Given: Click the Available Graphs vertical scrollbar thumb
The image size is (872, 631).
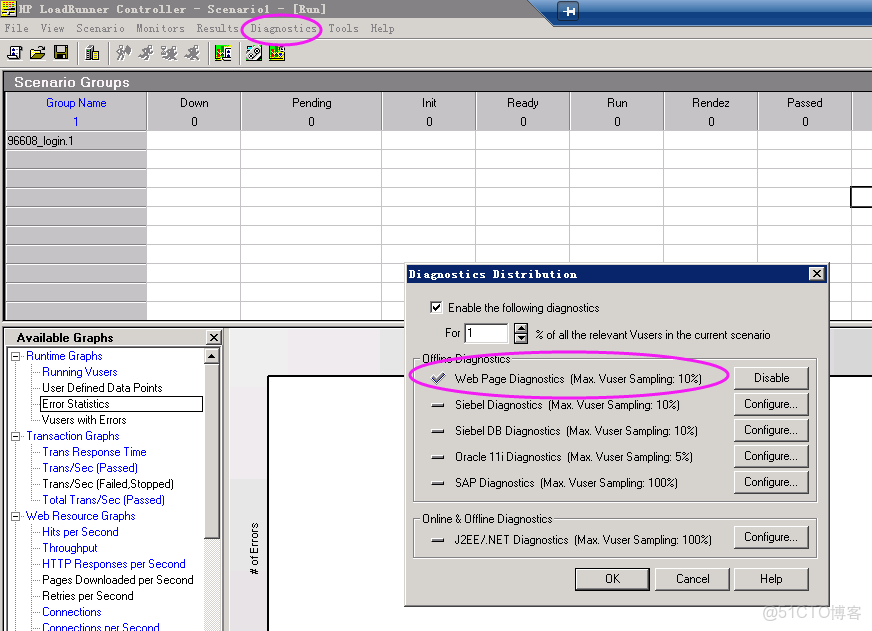Looking at the screenshot, I should point(211,450).
